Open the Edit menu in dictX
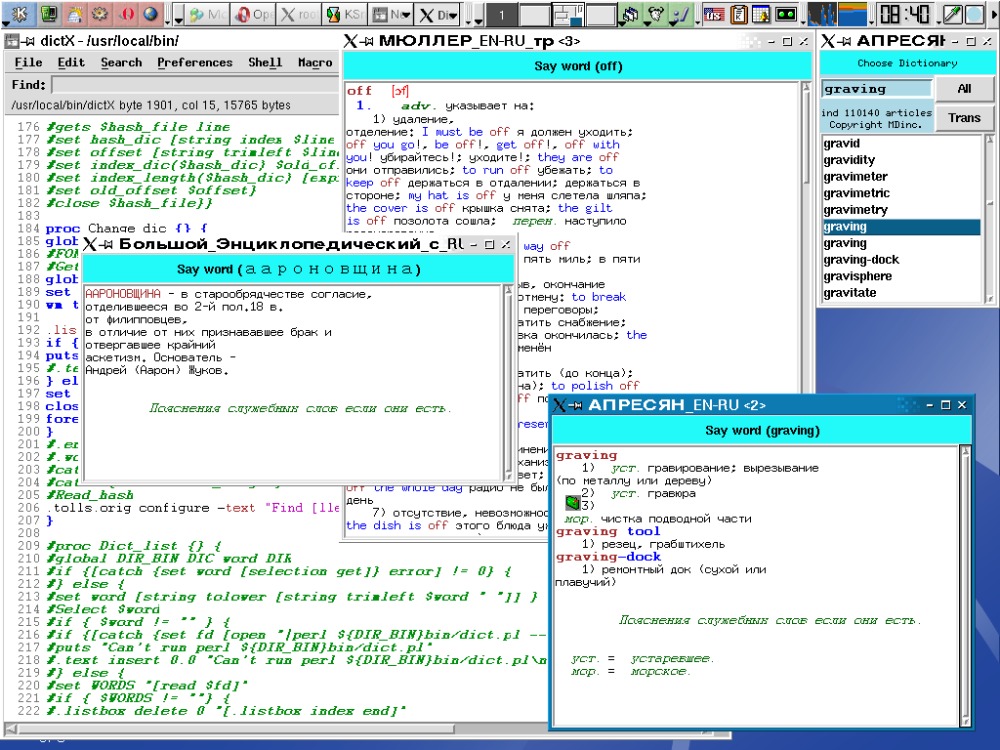This screenshot has width=1000, height=750. click(x=71, y=62)
